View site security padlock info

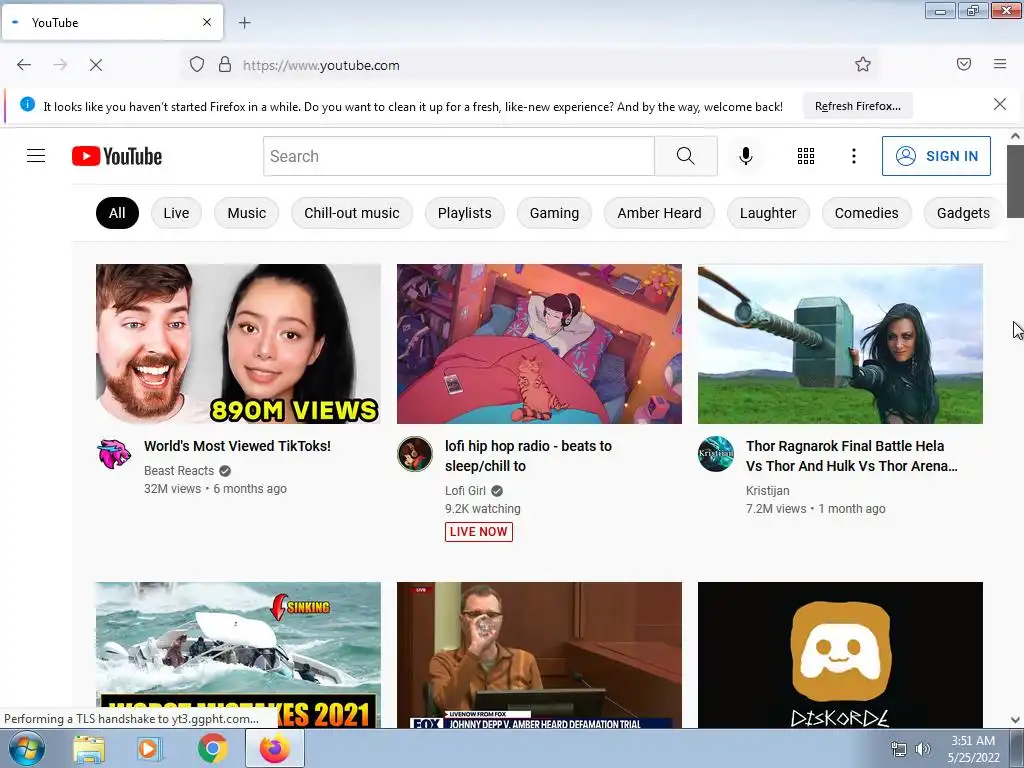tap(225, 64)
